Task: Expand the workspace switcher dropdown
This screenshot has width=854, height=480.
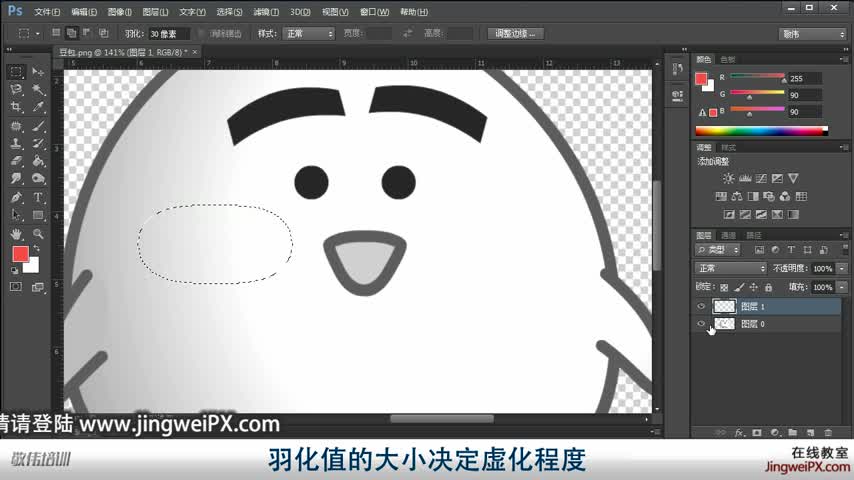Action: [812, 33]
